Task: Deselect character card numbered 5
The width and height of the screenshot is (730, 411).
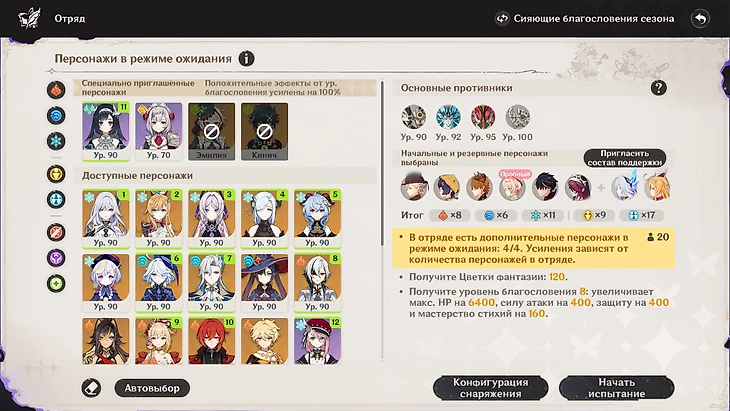Action: pos(318,218)
